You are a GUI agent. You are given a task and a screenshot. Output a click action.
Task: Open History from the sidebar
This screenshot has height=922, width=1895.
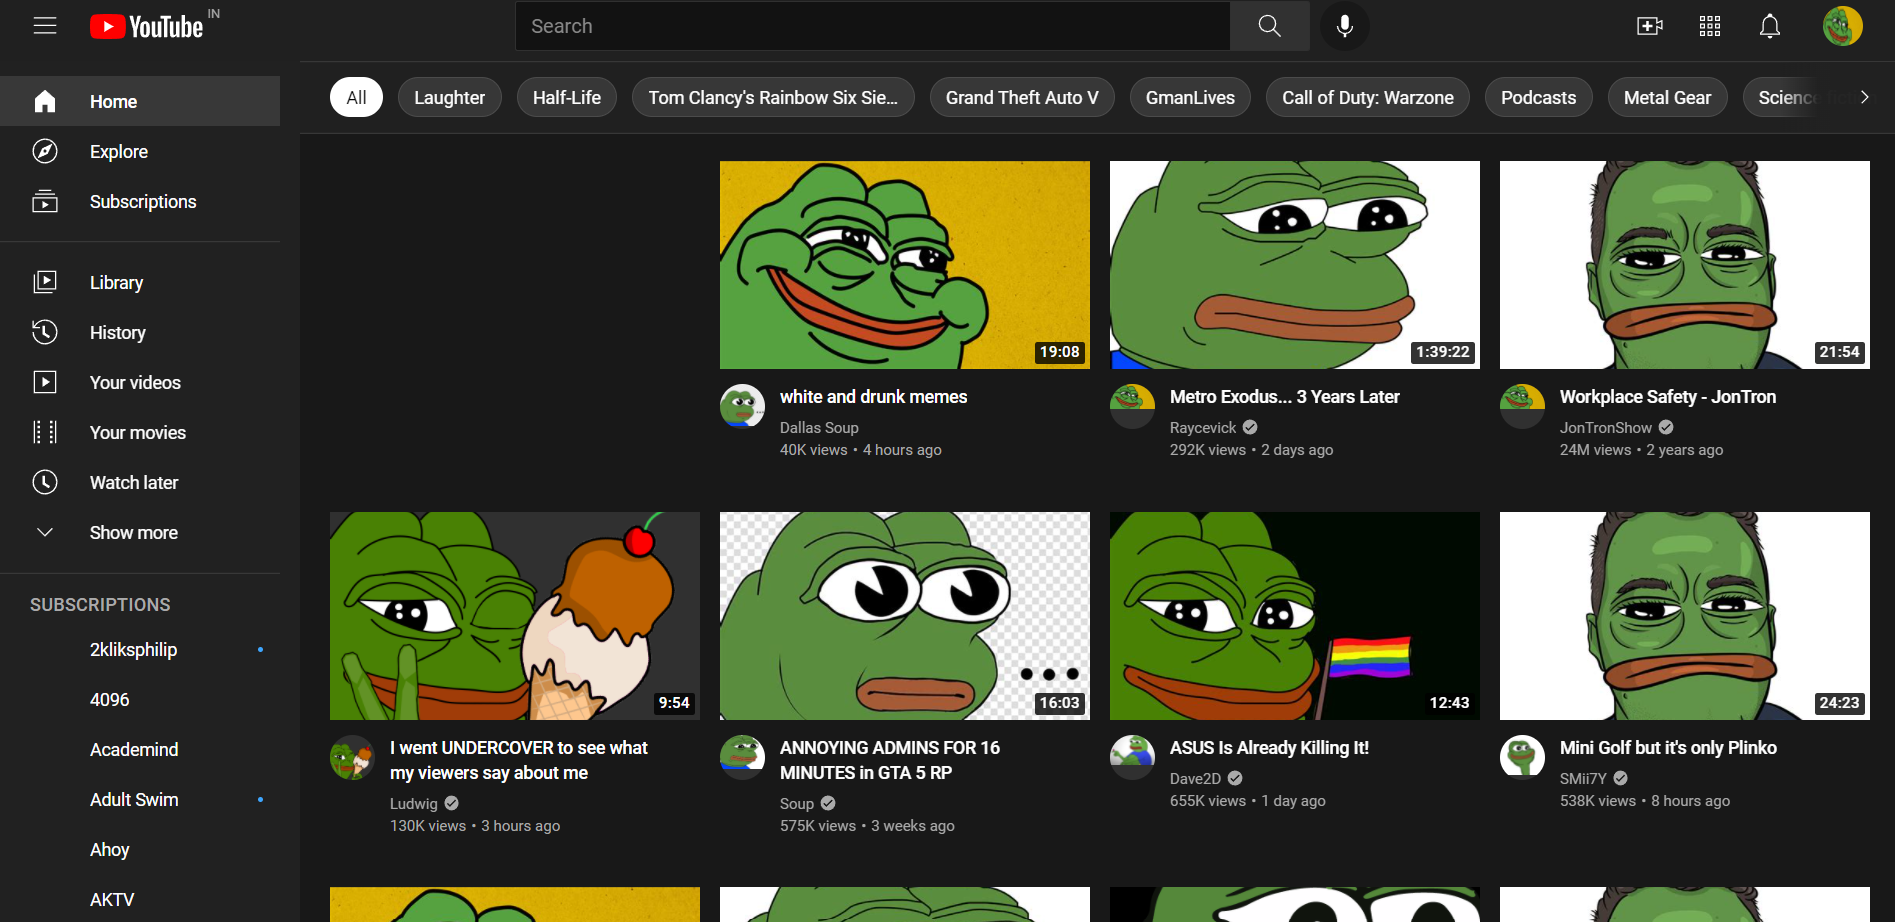point(118,332)
